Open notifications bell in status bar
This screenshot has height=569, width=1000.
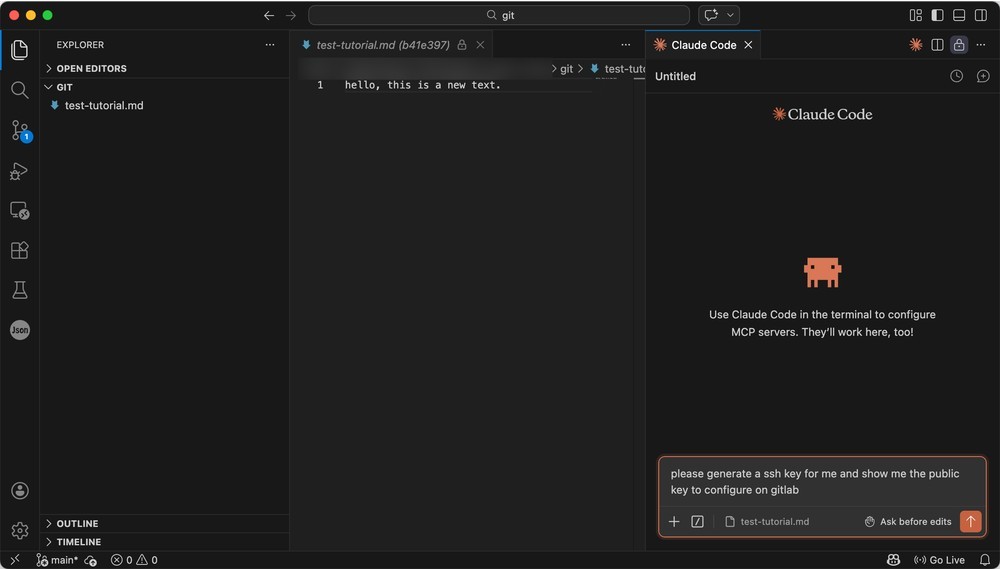point(985,560)
